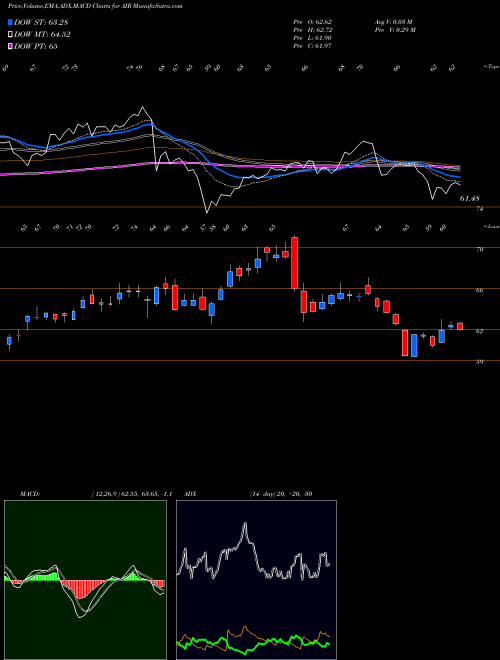Click the 74 axis label under EMA chart

tap(479, 208)
